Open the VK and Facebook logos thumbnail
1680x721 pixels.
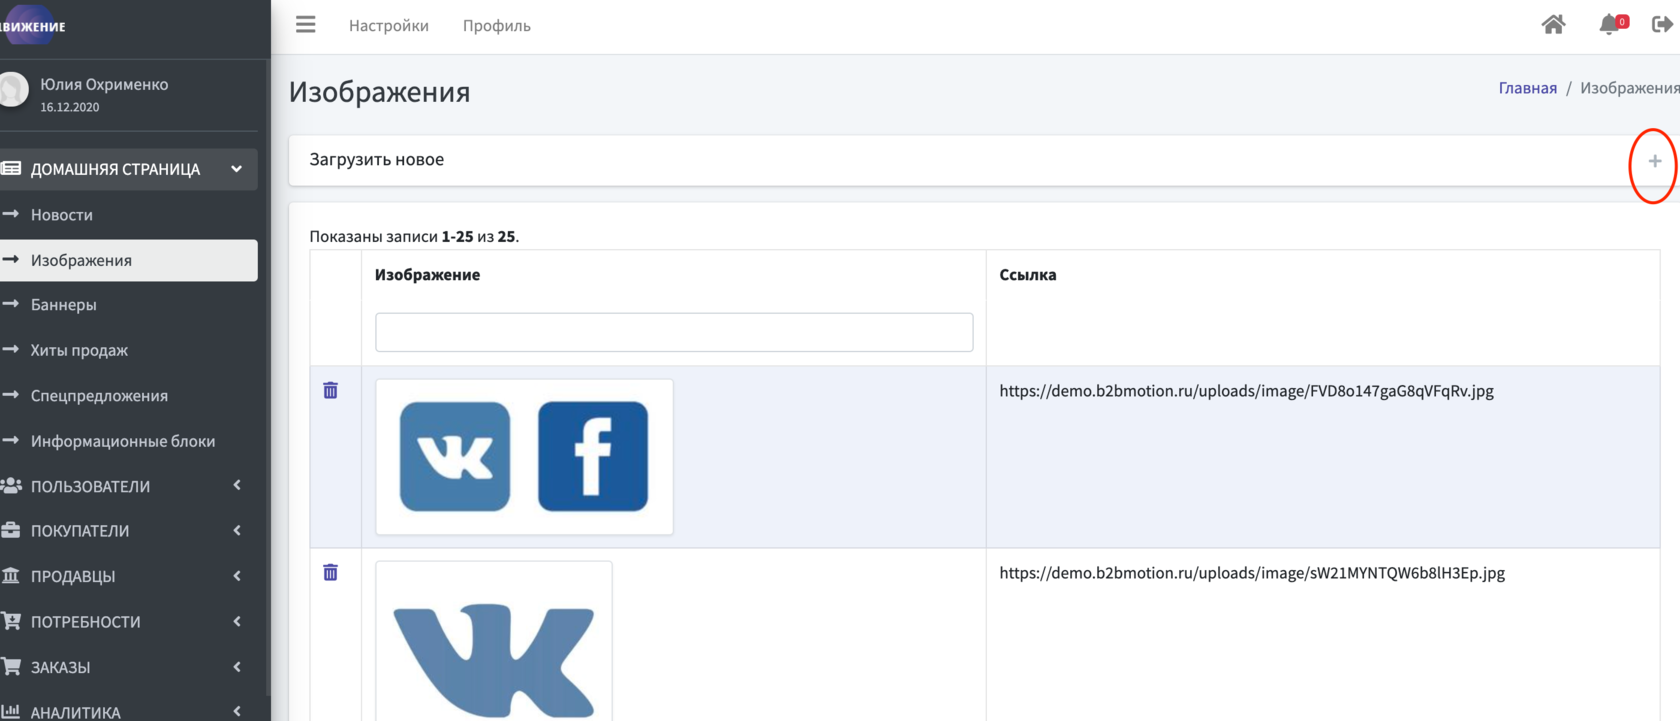coord(524,457)
